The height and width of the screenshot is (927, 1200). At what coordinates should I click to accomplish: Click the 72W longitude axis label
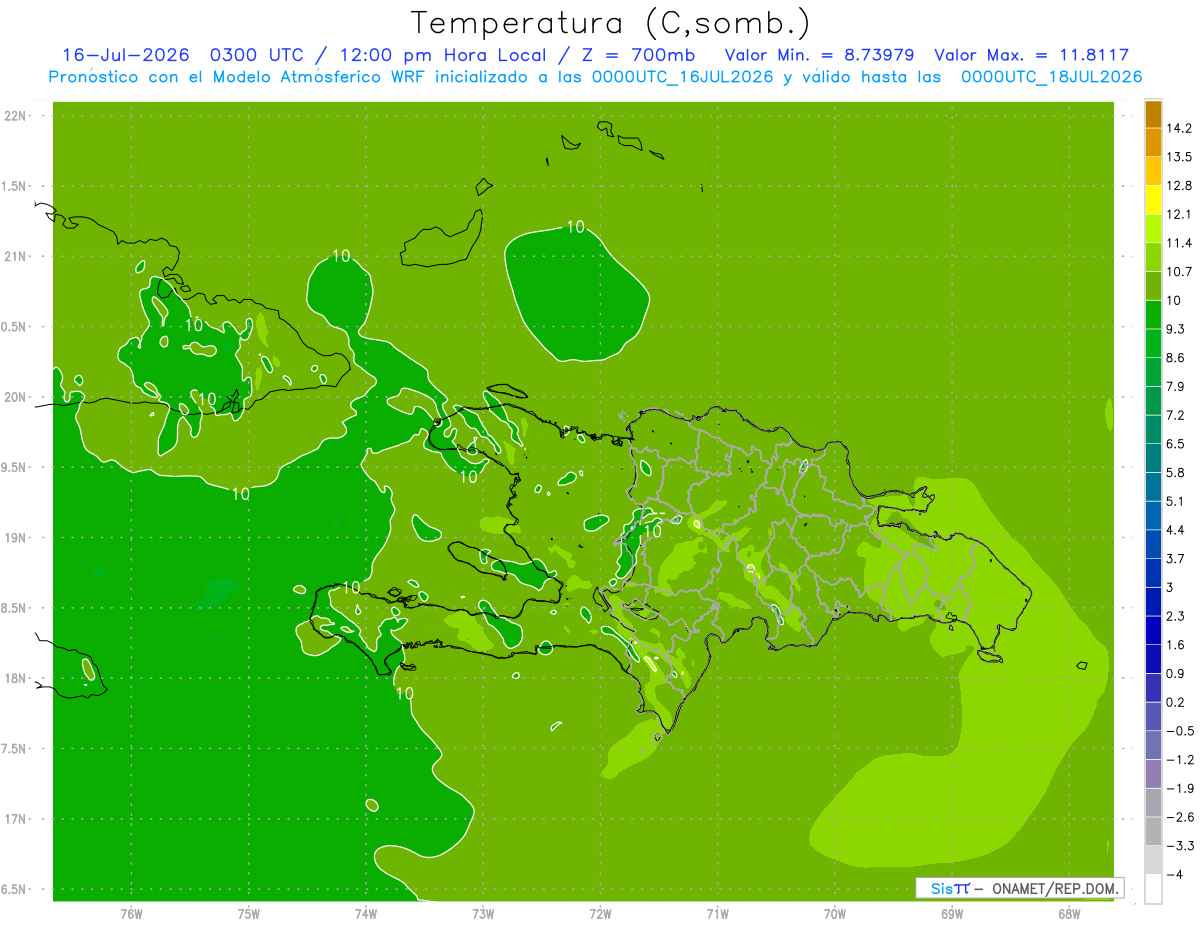(x=600, y=913)
